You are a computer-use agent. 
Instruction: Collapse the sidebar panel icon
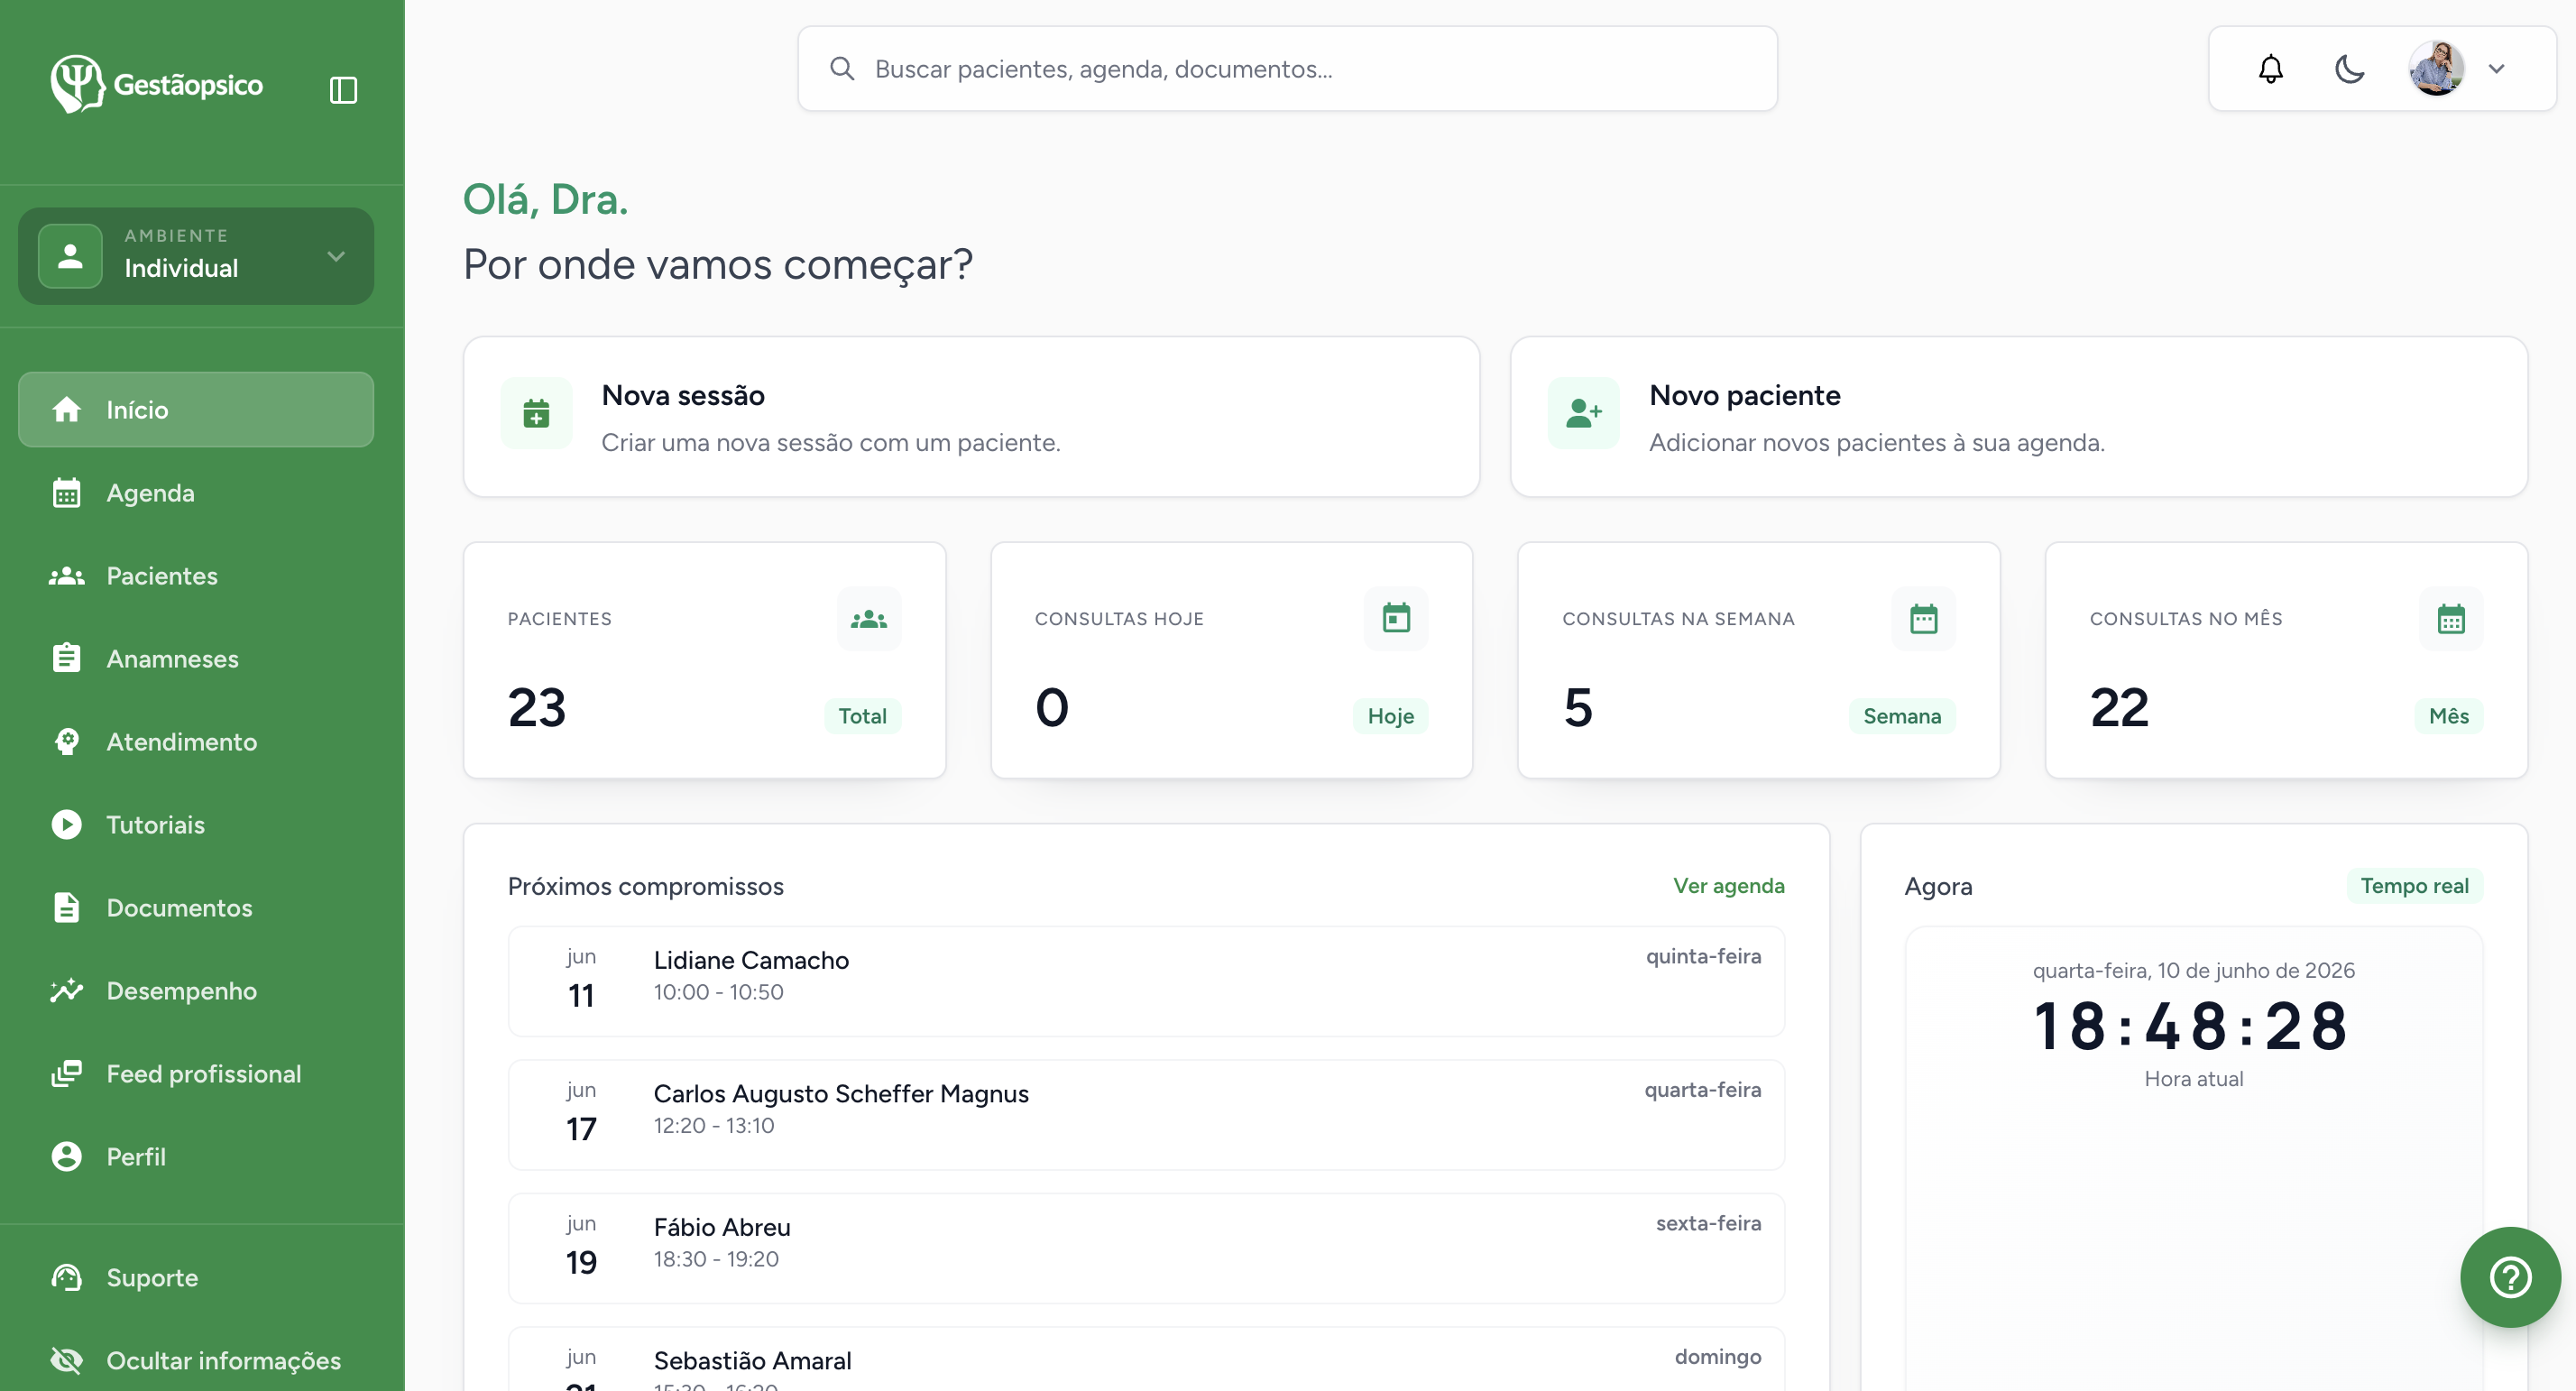click(343, 90)
